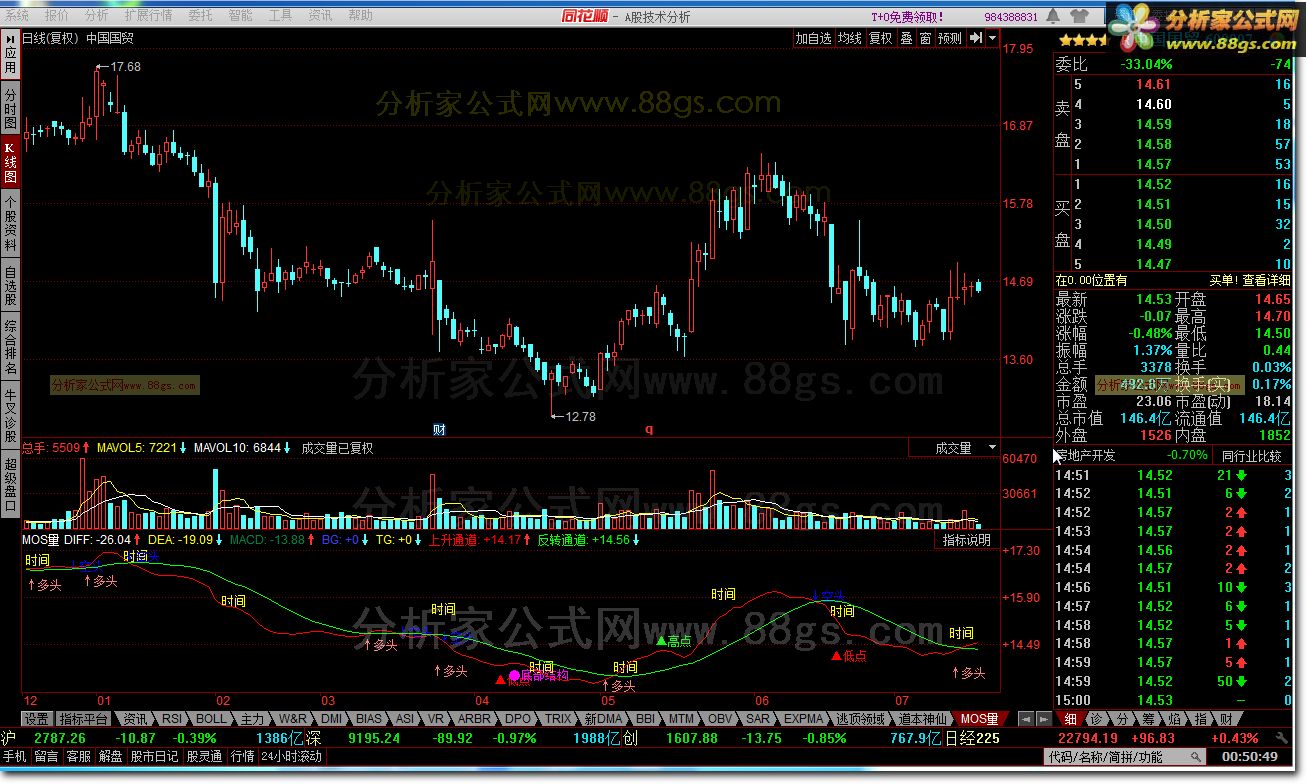Open the 报价 menu
This screenshot has width=1308, height=784.
pos(57,16)
